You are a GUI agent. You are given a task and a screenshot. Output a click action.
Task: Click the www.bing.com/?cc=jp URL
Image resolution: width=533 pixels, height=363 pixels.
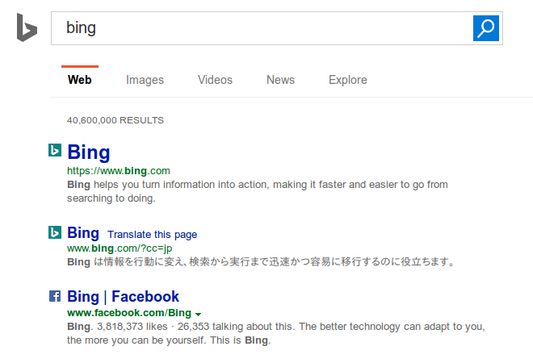120,248
